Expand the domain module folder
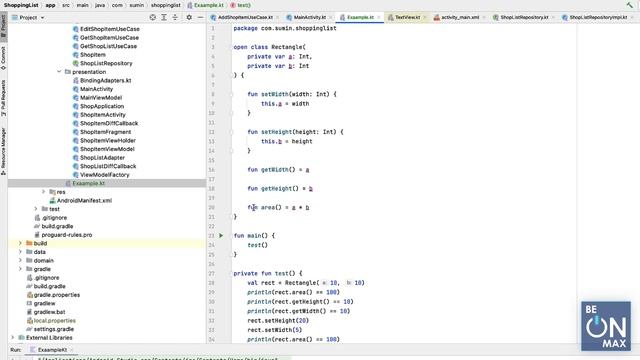Screen dimensions: 640x360 tap(20, 260)
